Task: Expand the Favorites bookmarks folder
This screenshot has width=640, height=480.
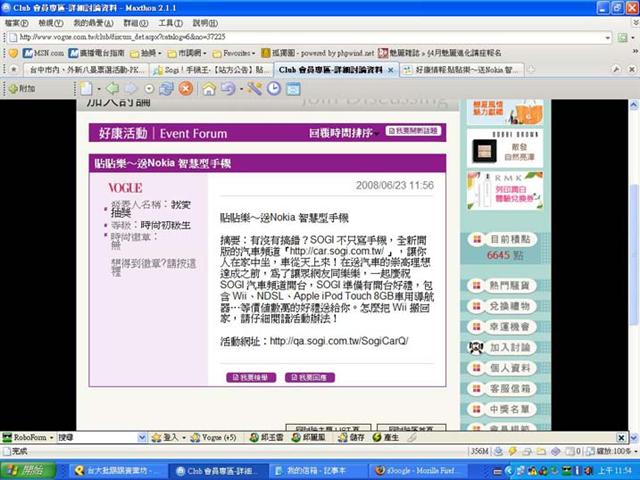Action: [x=234, y=53]
